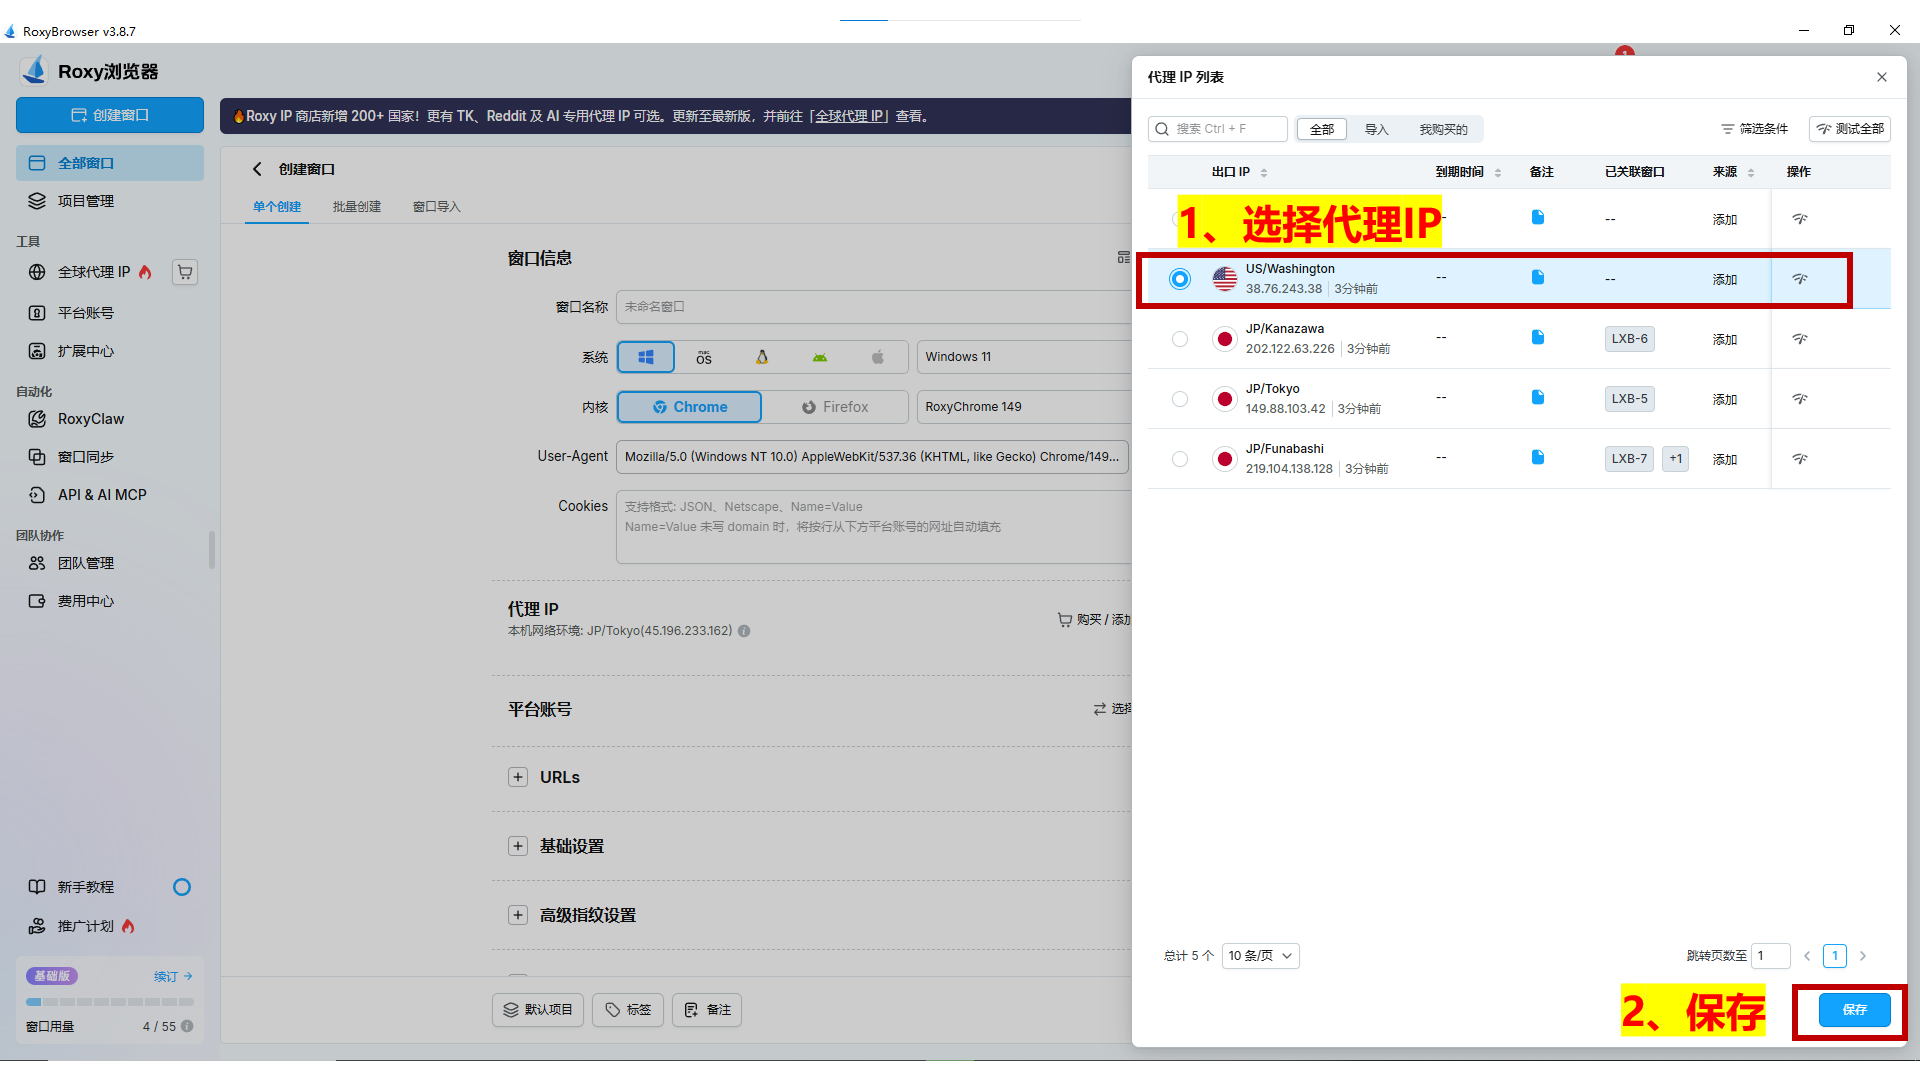
Task: Open 全球代理 IP in sidebar
Action: coord(92,272)
